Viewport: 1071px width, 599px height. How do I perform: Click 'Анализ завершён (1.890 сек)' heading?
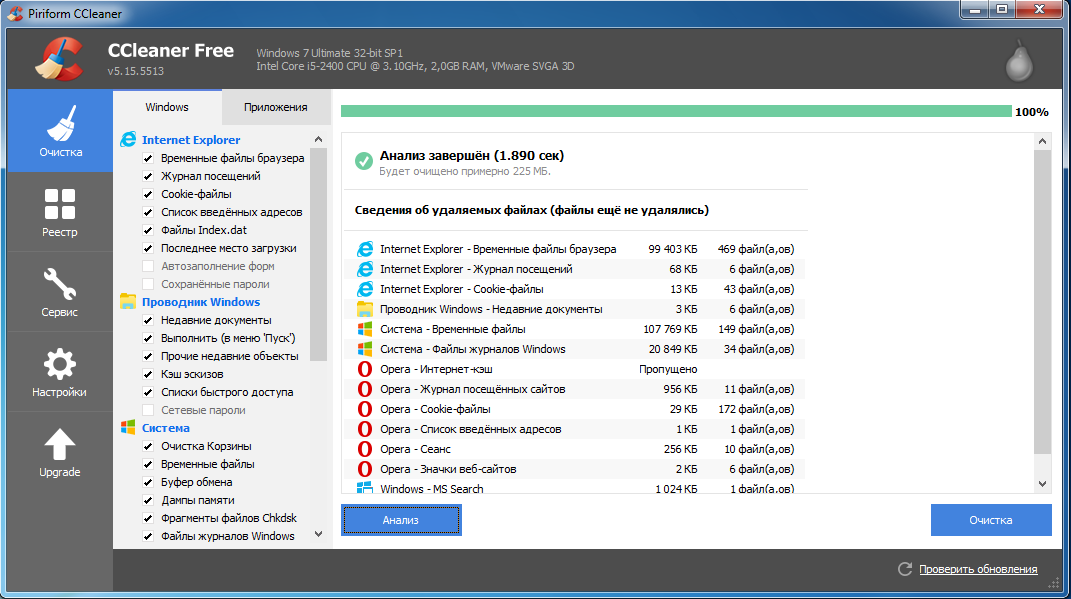point(472,155)
